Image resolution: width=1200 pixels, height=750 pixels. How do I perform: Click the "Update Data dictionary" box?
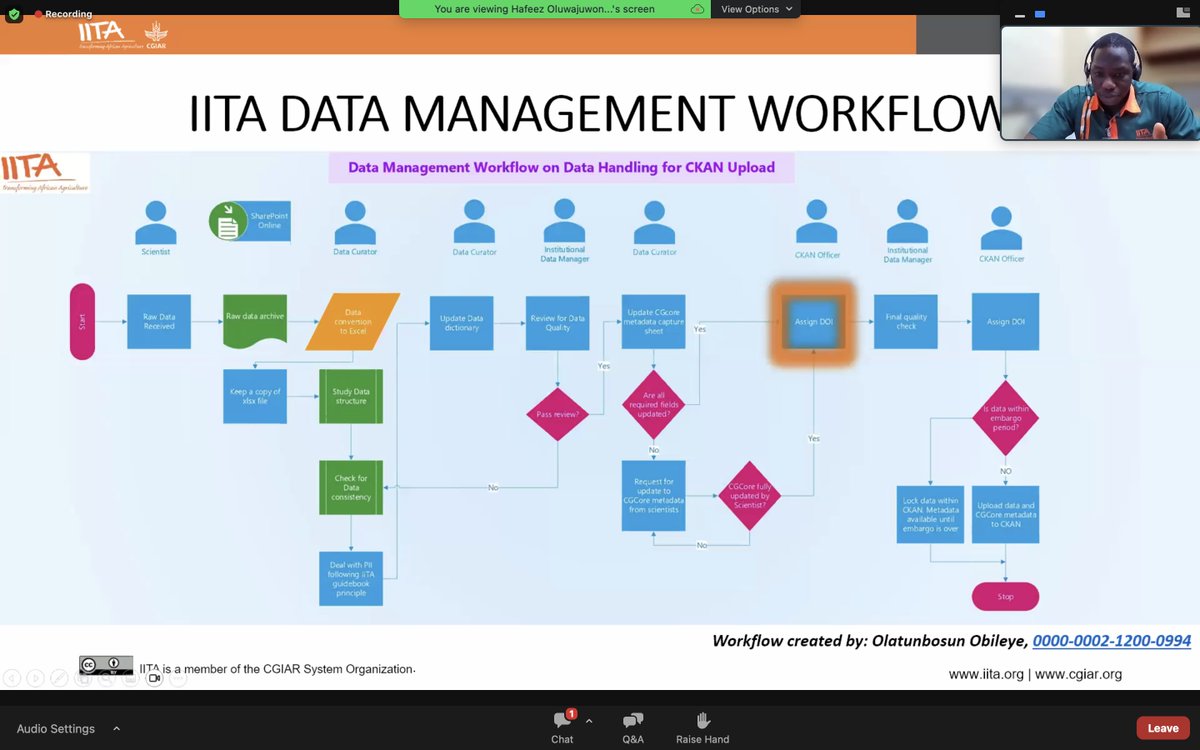coord(461,322)
